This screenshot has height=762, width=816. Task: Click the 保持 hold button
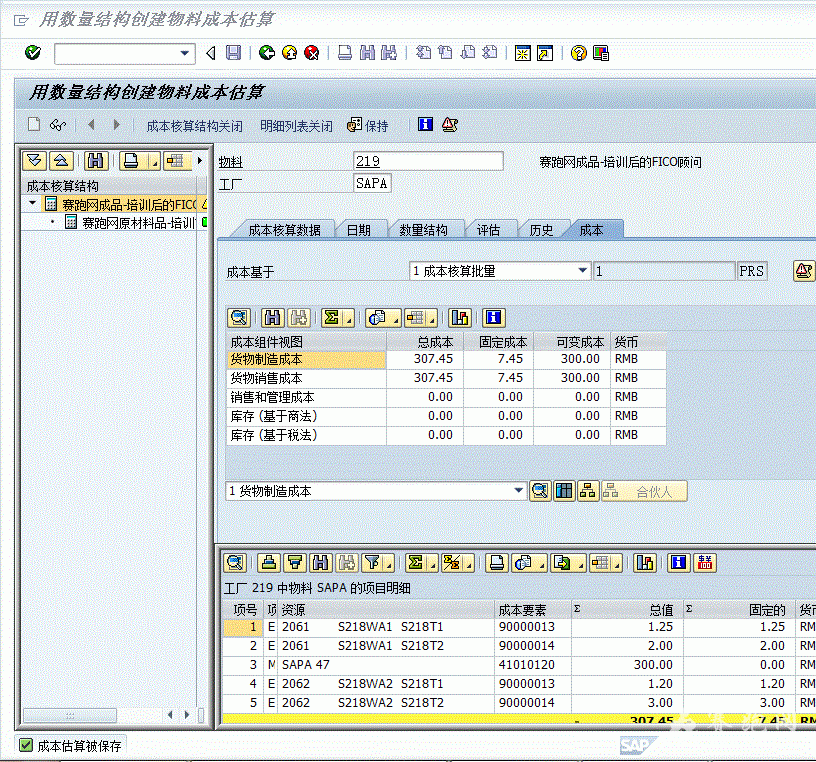click(x=368, y=125)
